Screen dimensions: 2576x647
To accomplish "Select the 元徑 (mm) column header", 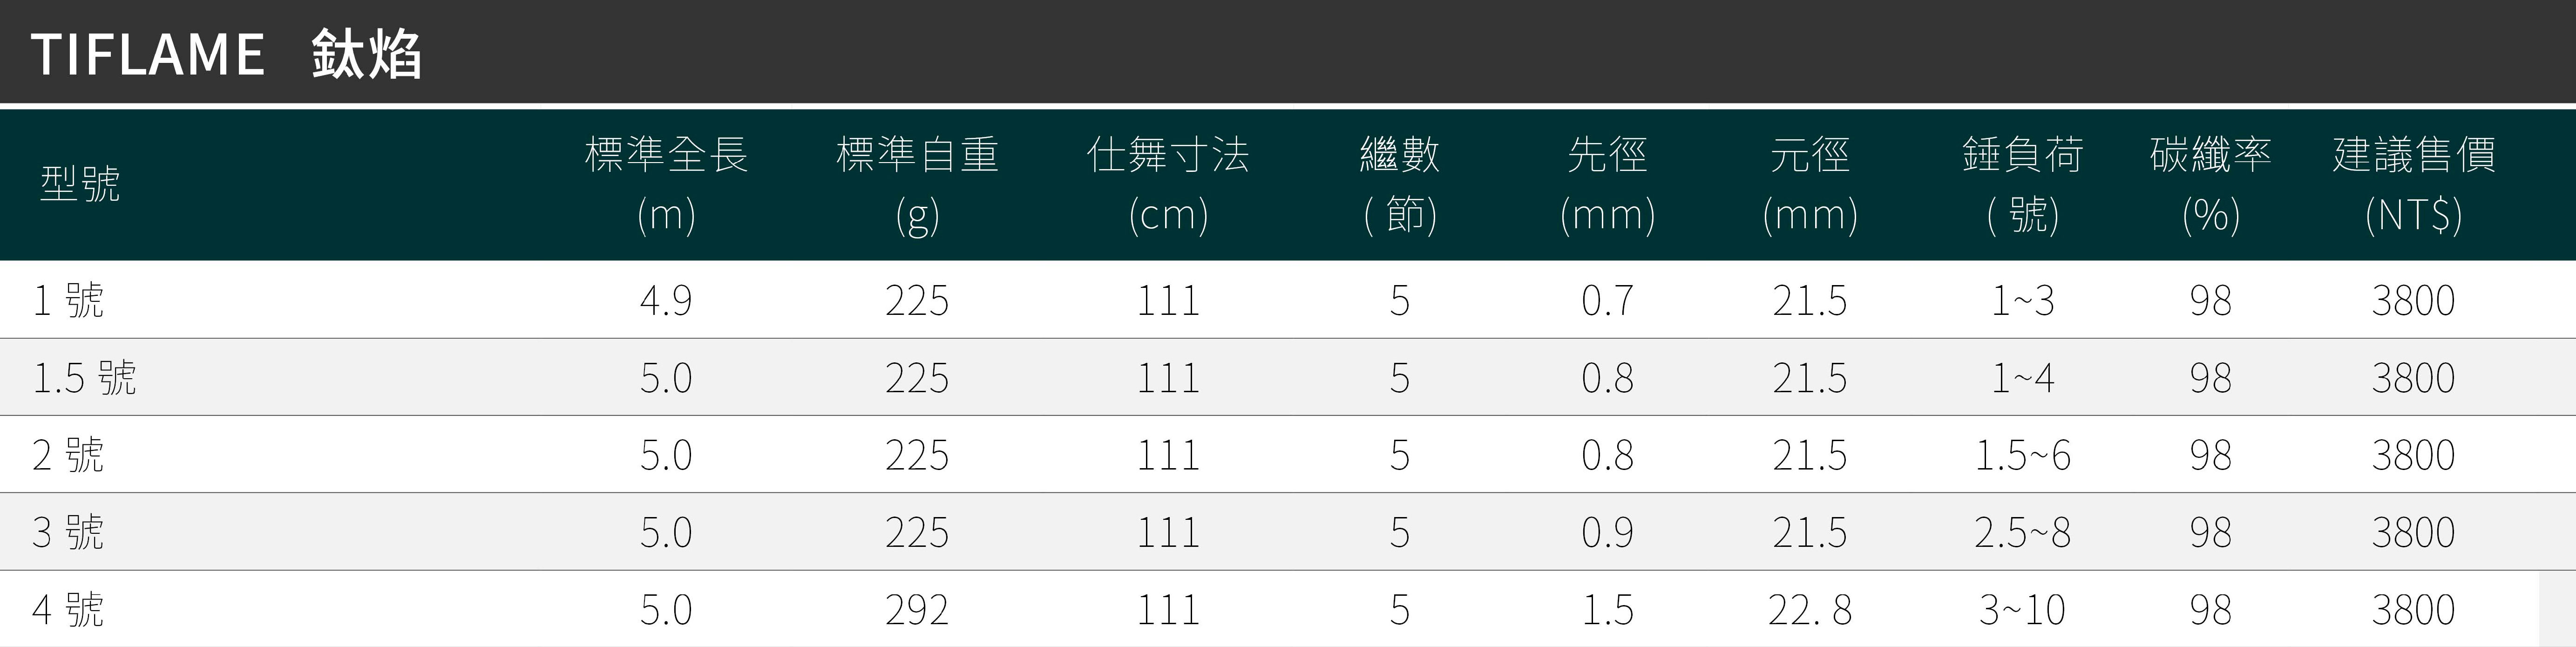I will (1809, 184).
